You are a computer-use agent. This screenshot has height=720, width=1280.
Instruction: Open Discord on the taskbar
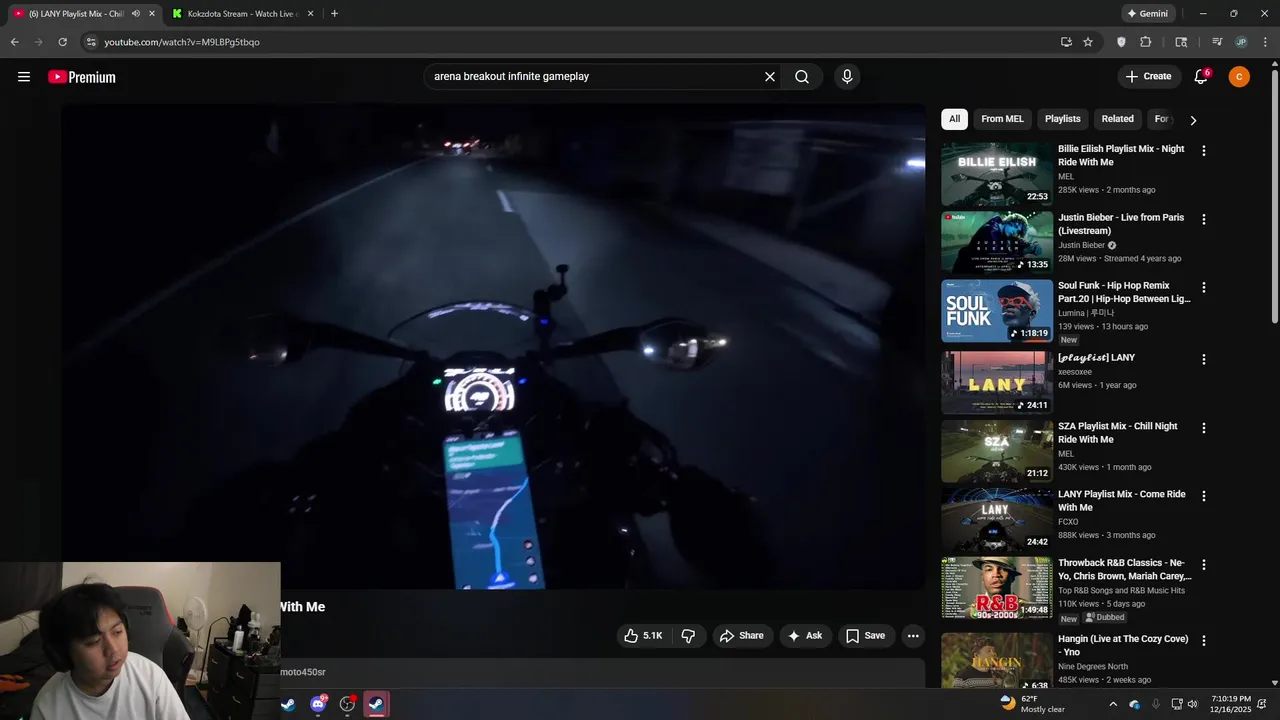click(x=318, y=704)
